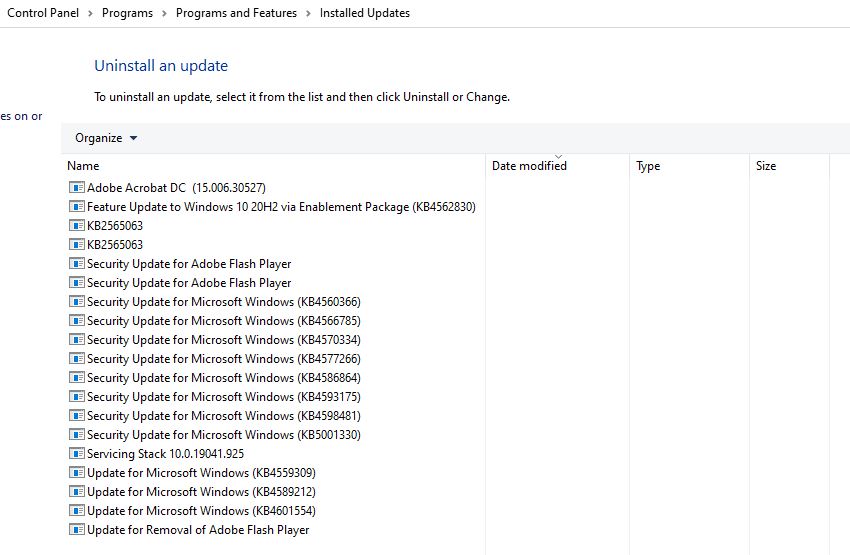Expand the chevron after Programs breadcrumb
850x555 pixels.
164,13
